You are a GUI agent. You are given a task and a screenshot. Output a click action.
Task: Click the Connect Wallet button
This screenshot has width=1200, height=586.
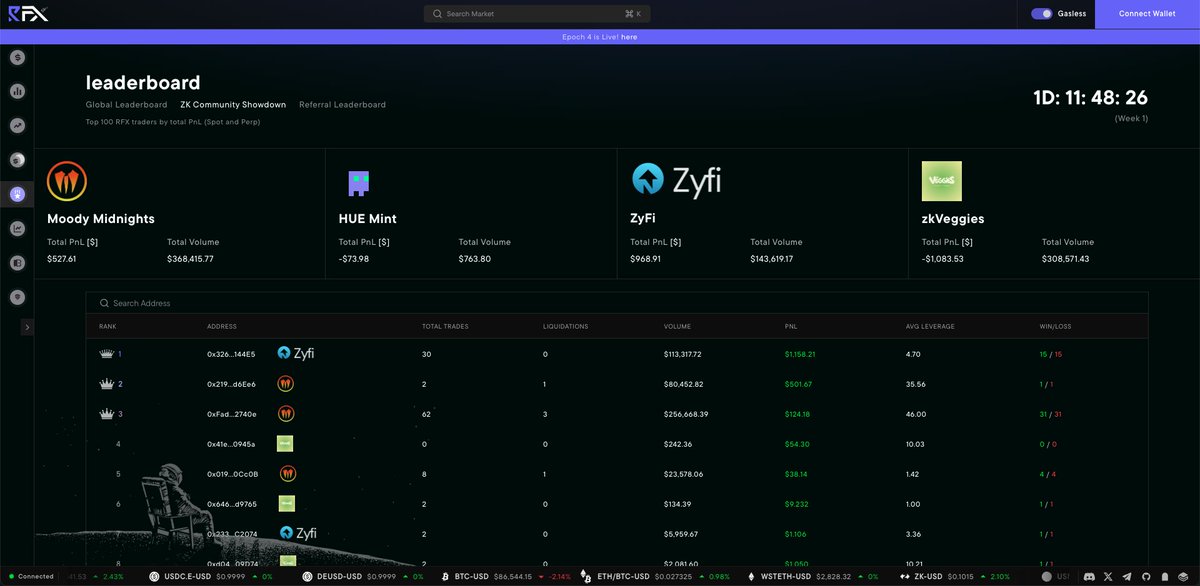1146,14
